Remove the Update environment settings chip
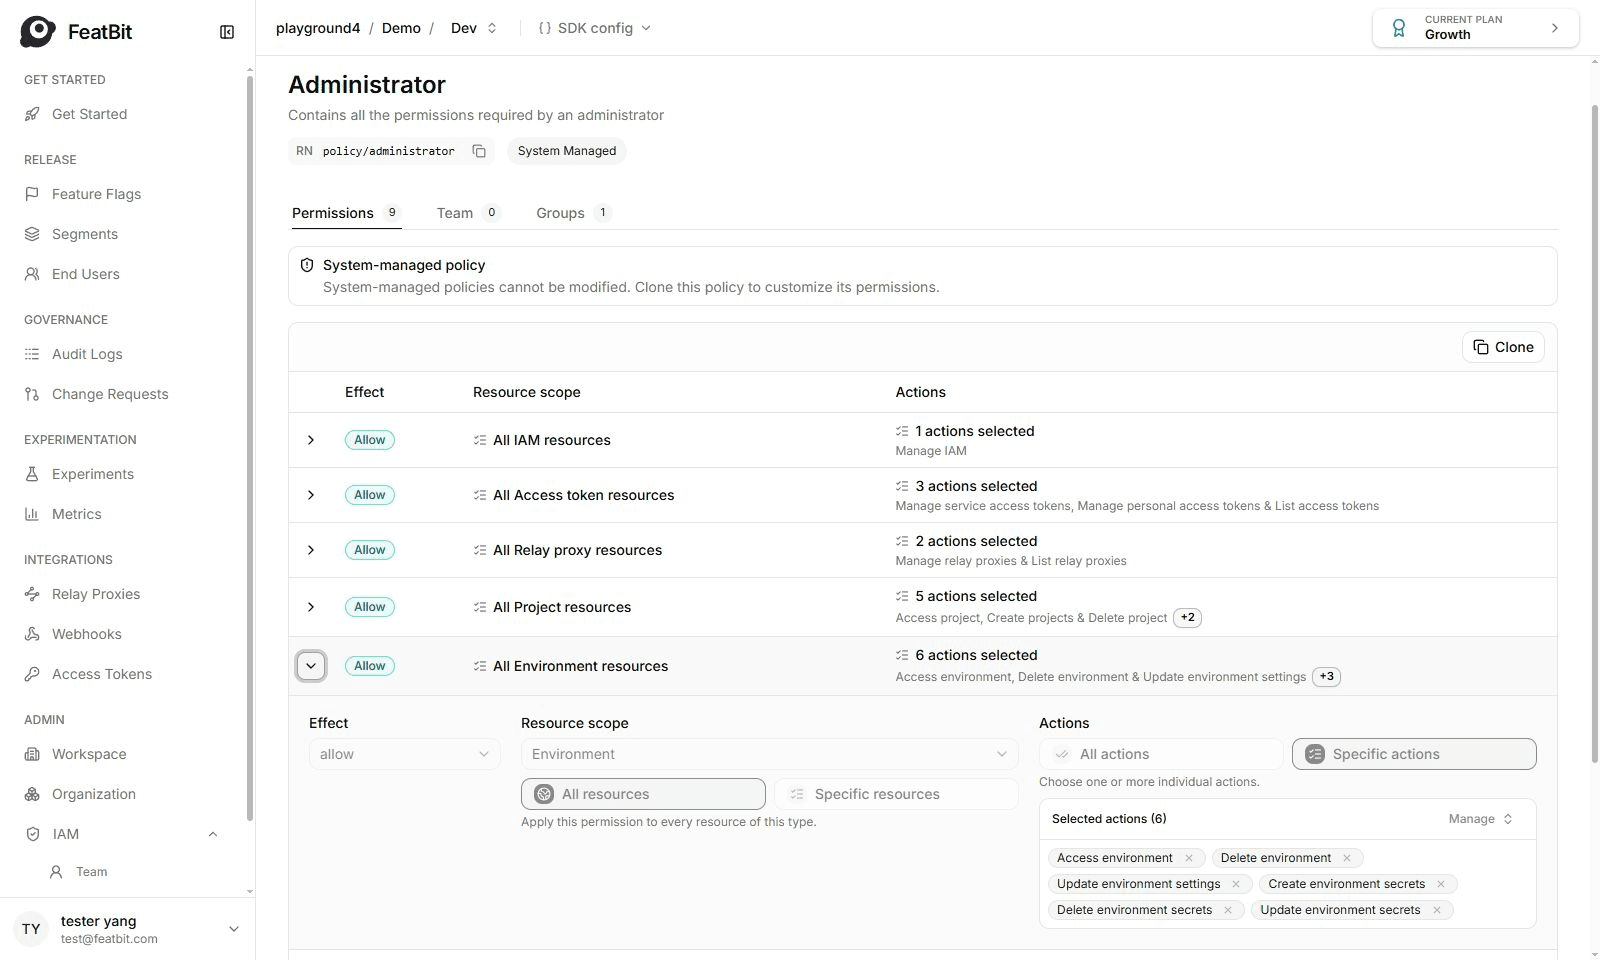 pos(1236,884)
